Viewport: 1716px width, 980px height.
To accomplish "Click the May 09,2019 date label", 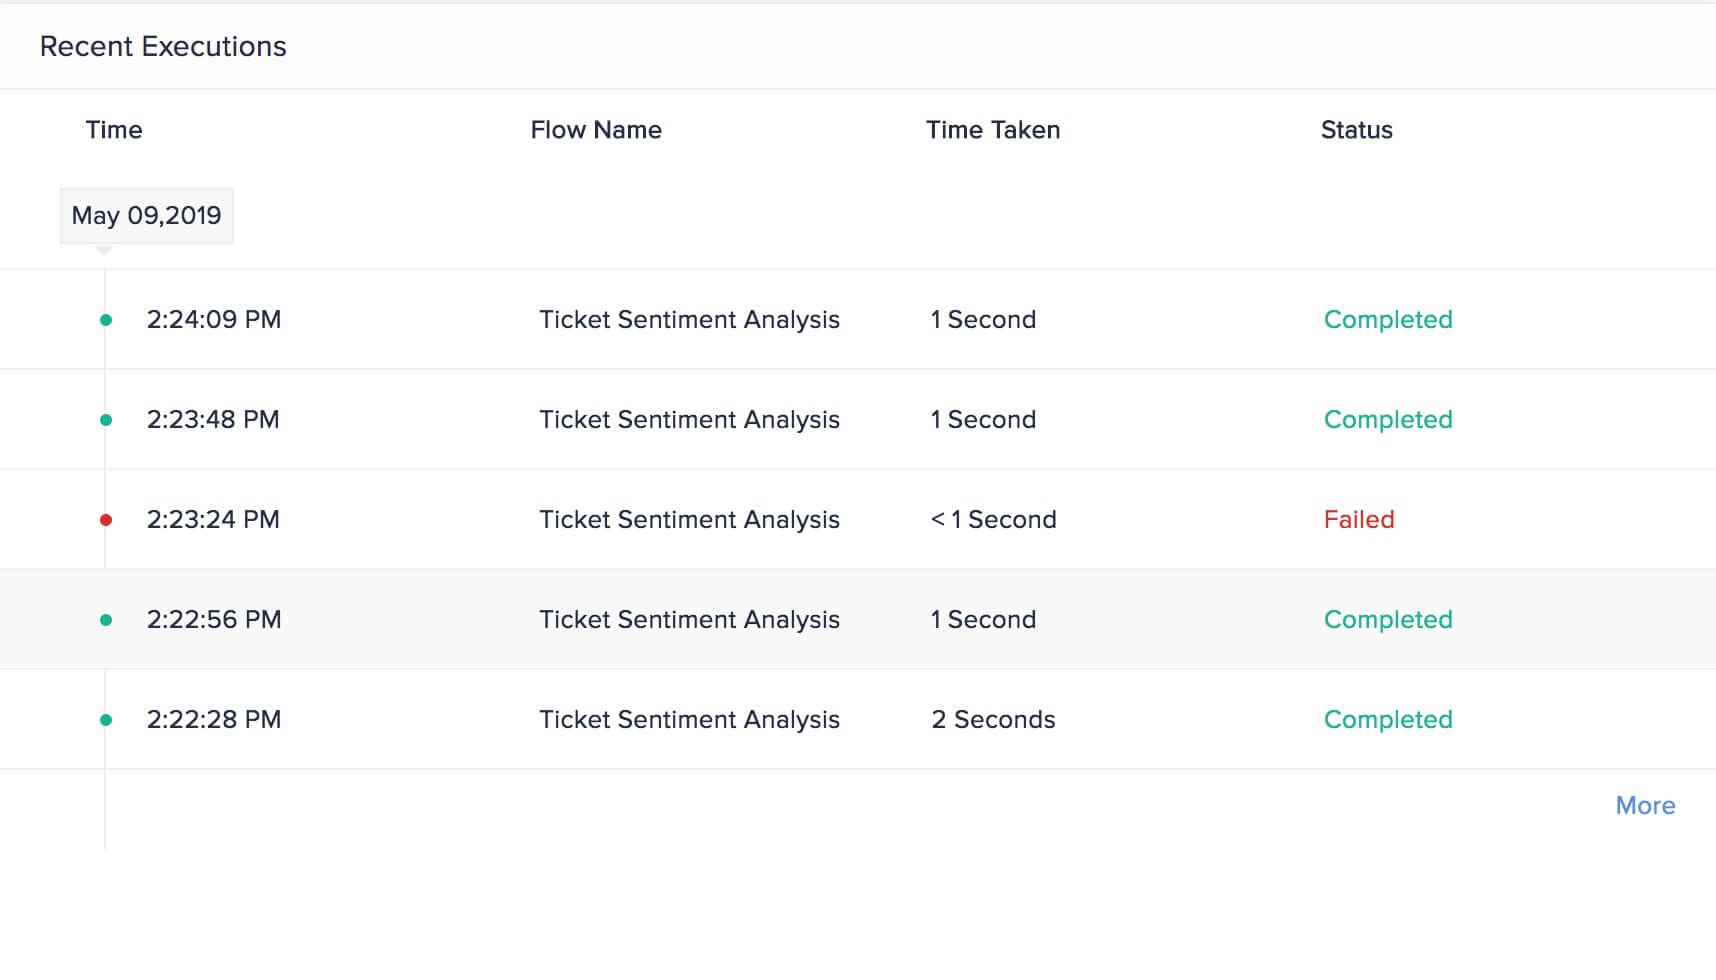I will coord(147,216).
